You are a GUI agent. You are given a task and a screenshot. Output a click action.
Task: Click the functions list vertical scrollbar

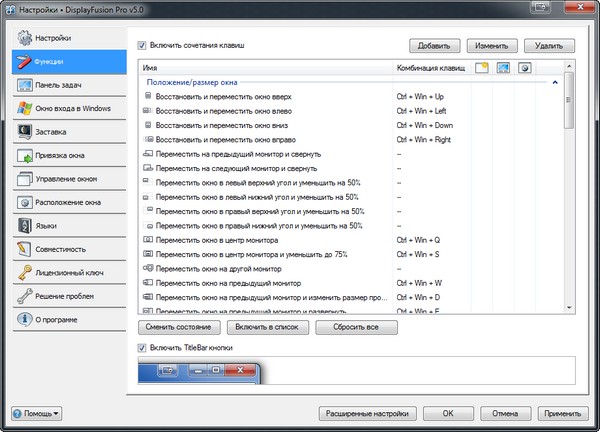coord(568,200)
